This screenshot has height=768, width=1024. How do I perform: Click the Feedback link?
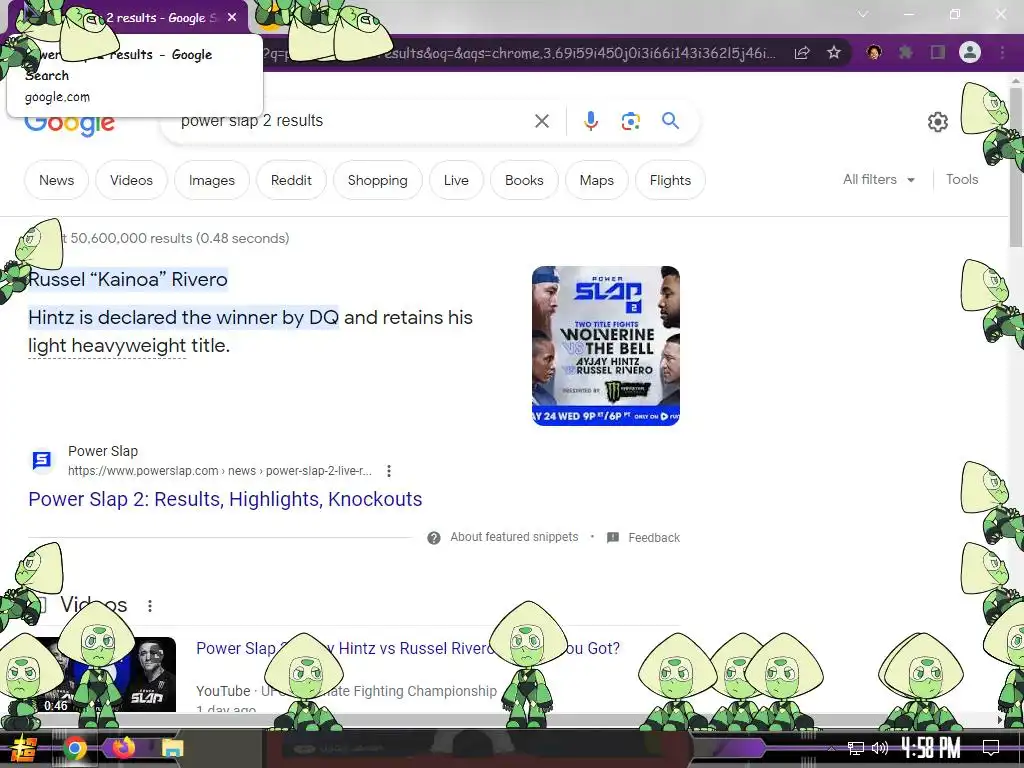pyautogui.click(x=654, y=537)
